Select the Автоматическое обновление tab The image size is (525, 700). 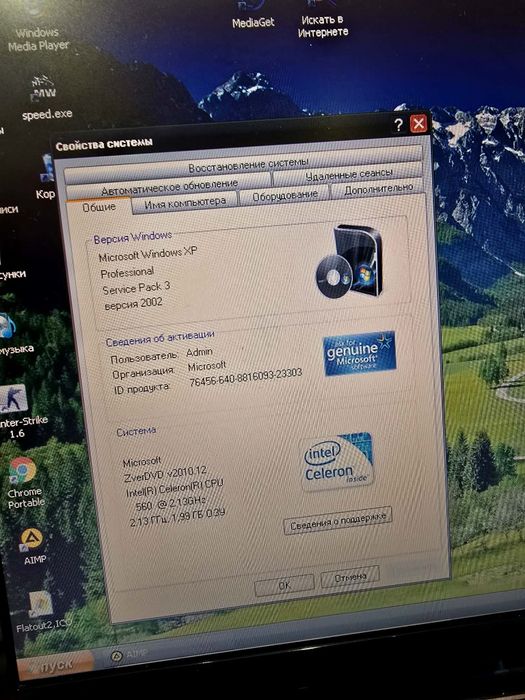169,187
